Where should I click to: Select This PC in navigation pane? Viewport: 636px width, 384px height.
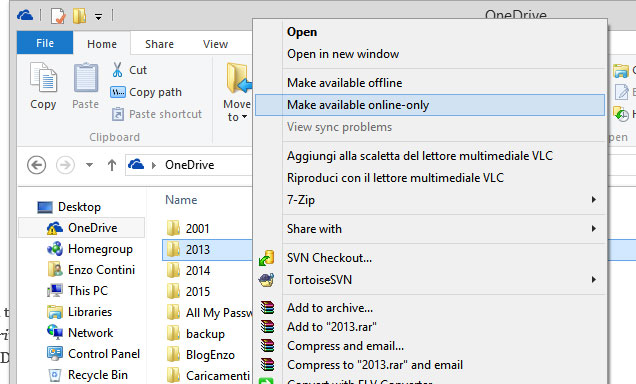click(x=77, y=291)
